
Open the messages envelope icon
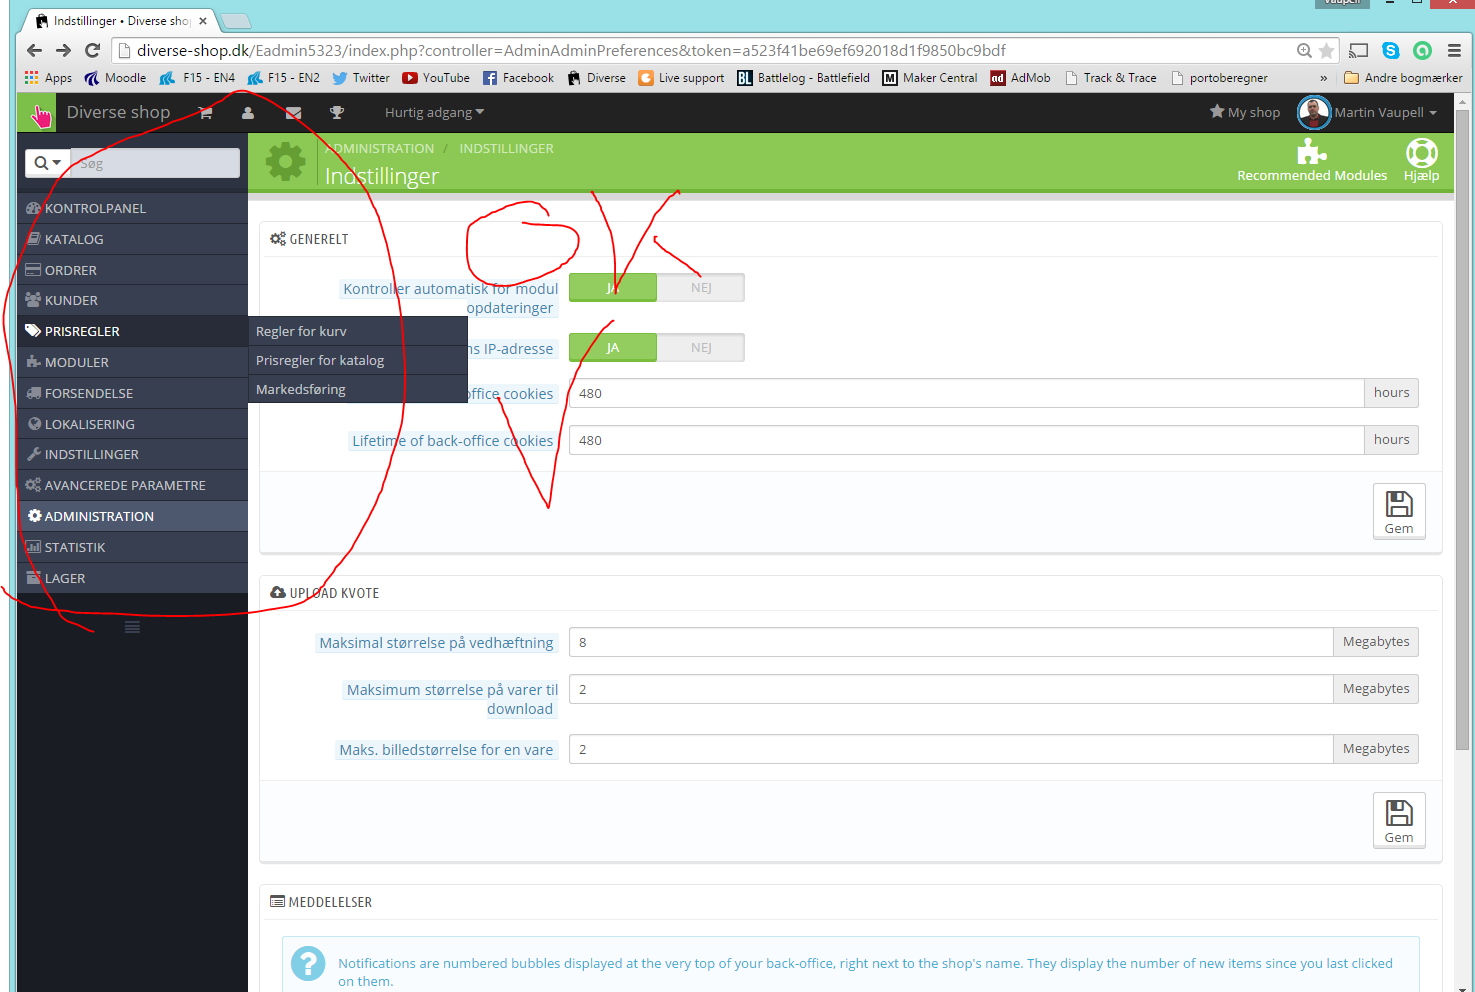point(293,113)
